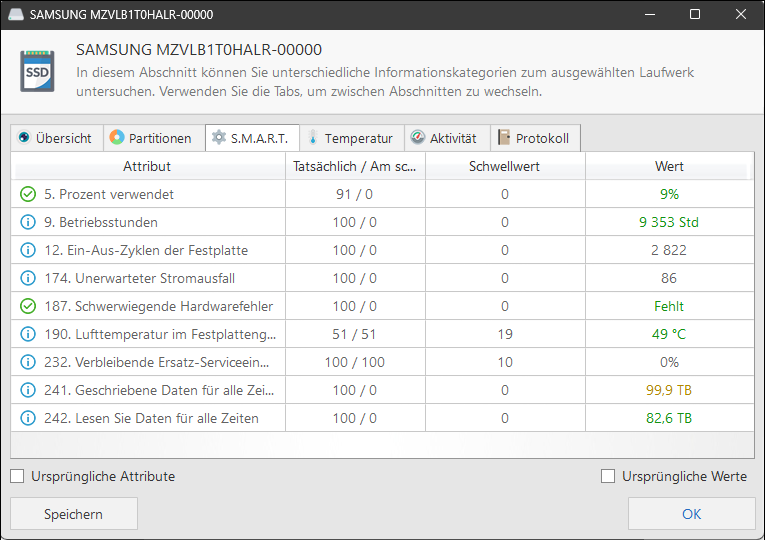
Task: Sort by the Schwellwert column header
Action: point(504,166)
